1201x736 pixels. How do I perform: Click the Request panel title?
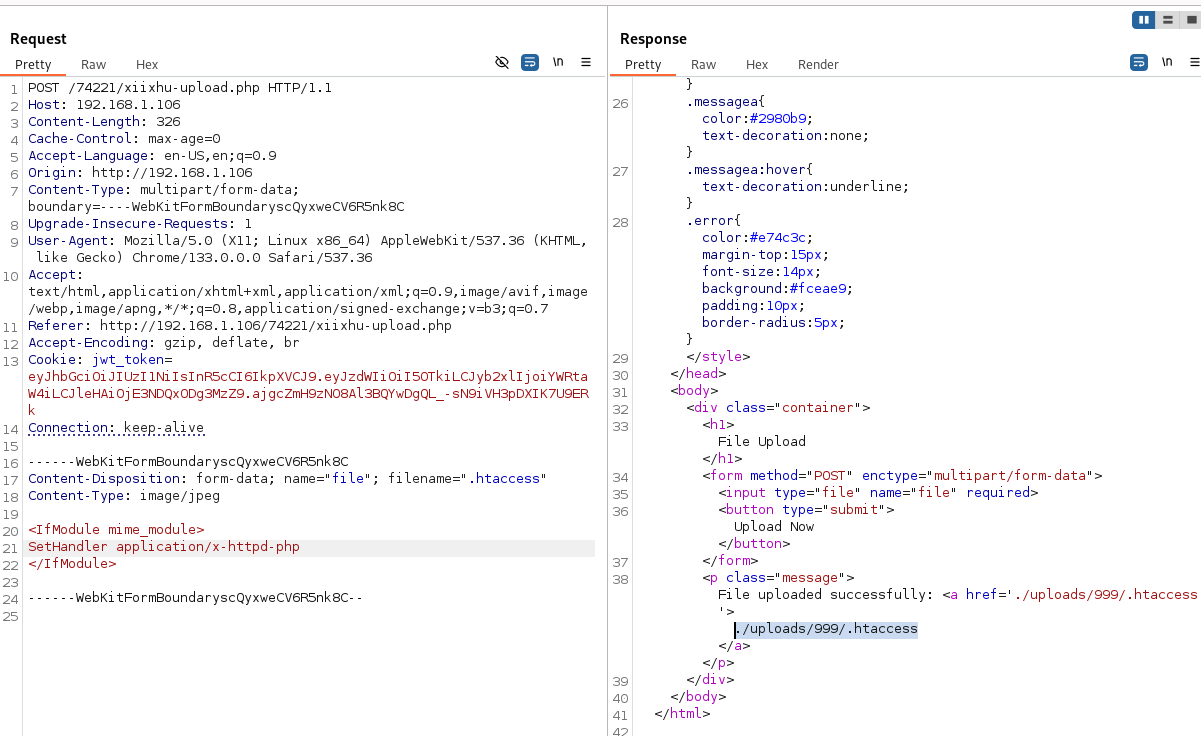pyautogui.click(x=38, y=39)
